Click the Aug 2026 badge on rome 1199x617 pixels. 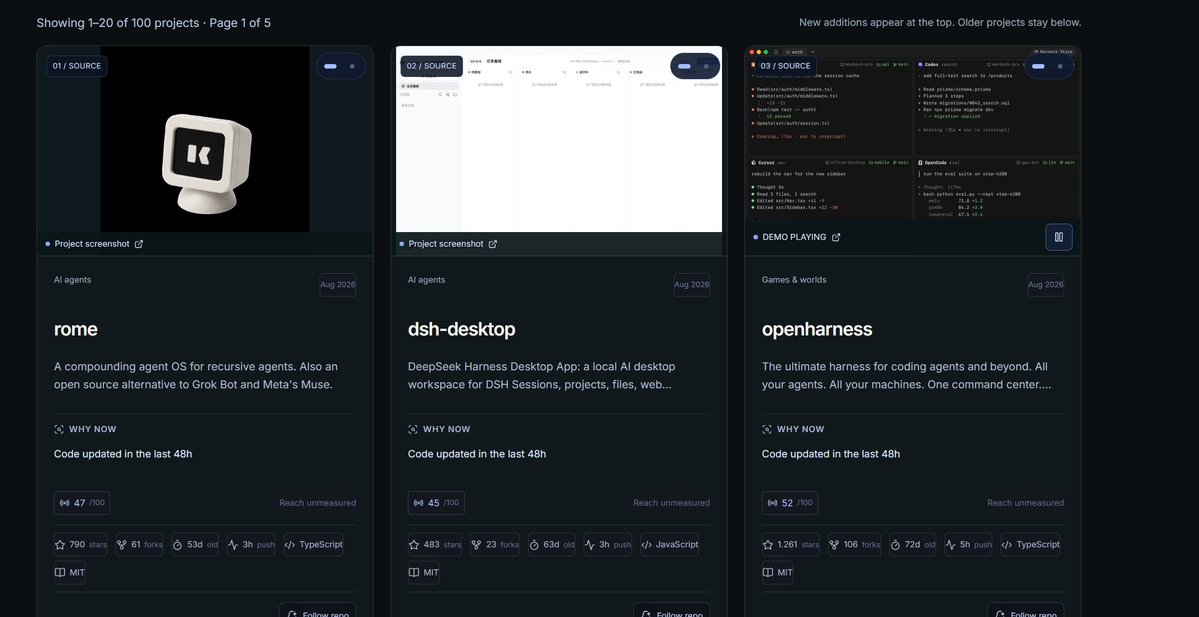[x=337, y=284]
